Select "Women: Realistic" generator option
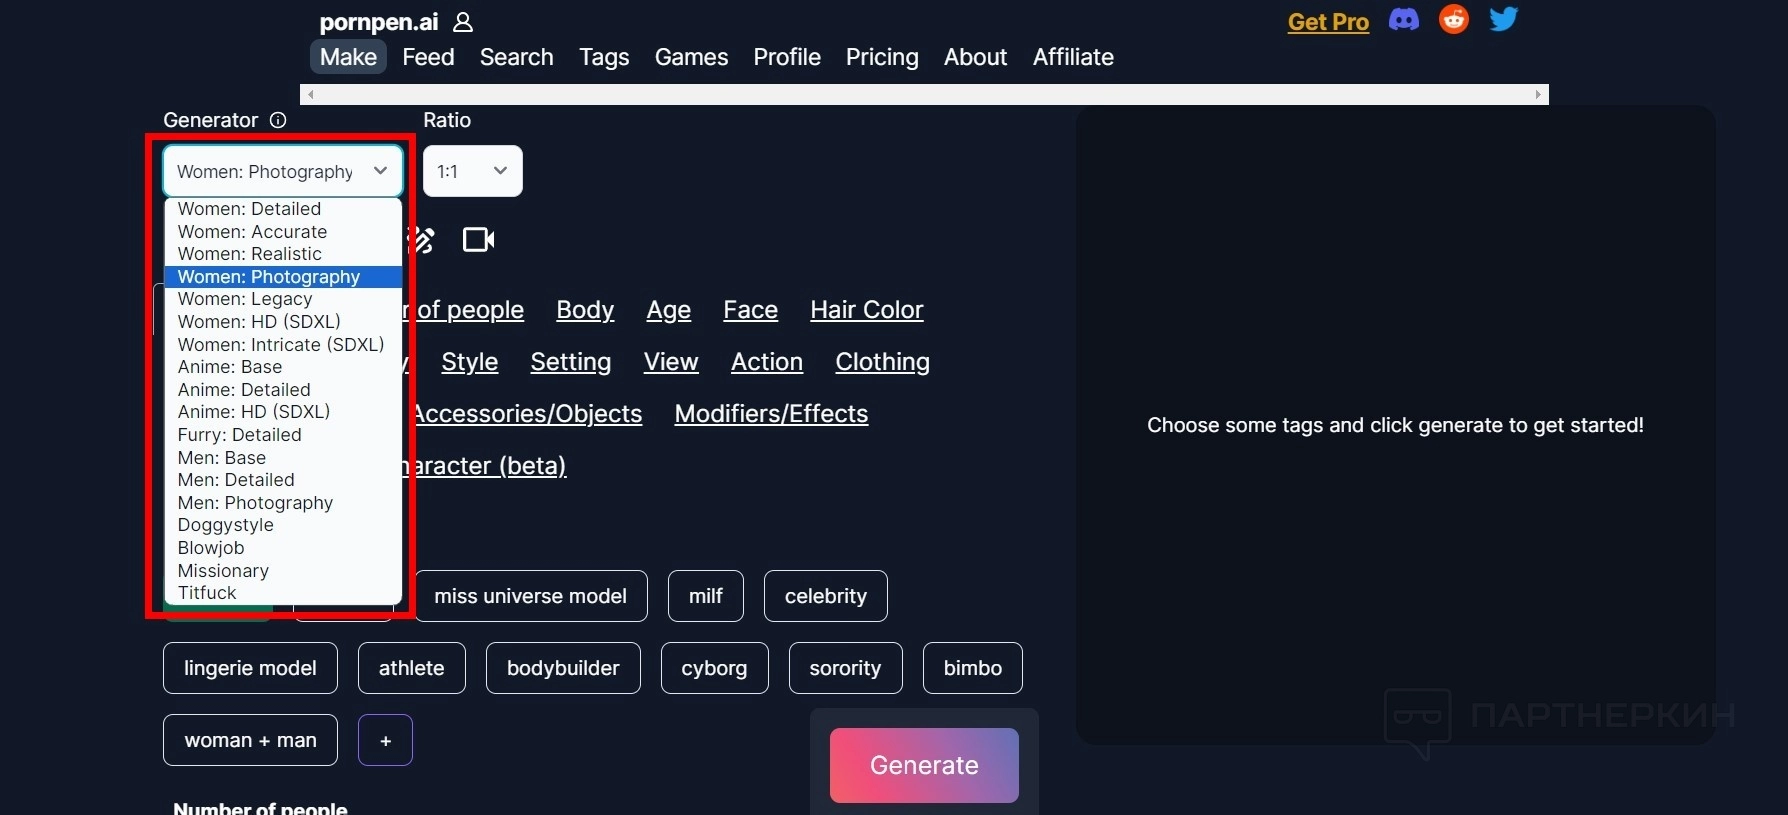Image resolution: width=1788 pixels, height=815 pixels. coord(283,254)
